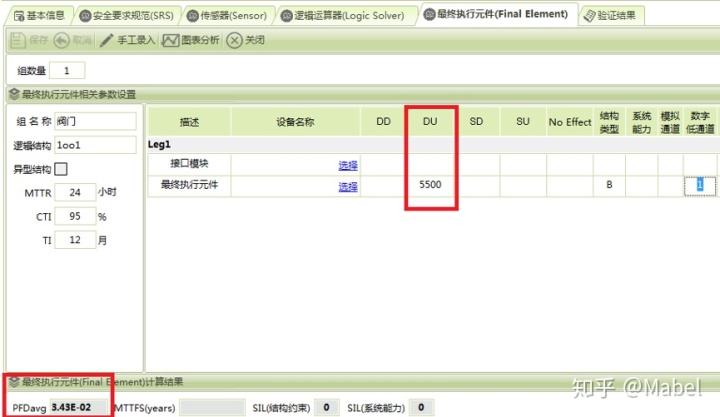The width and height of the screenshot is (720, 417).
Task: Click the 取消 undo arrow icon
Action: 61,40
